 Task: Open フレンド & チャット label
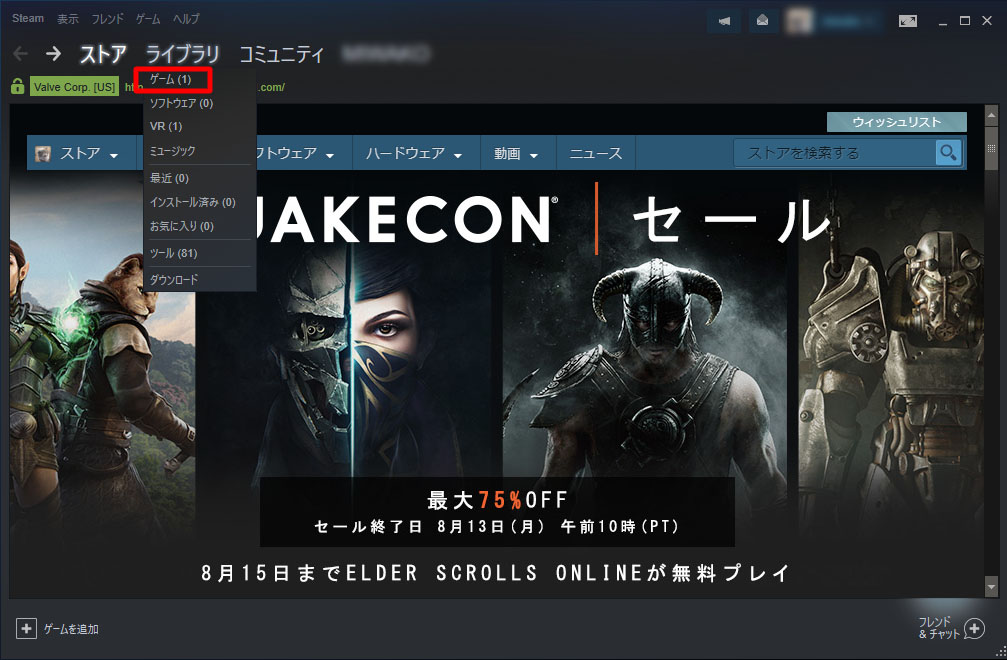point(939,628)
